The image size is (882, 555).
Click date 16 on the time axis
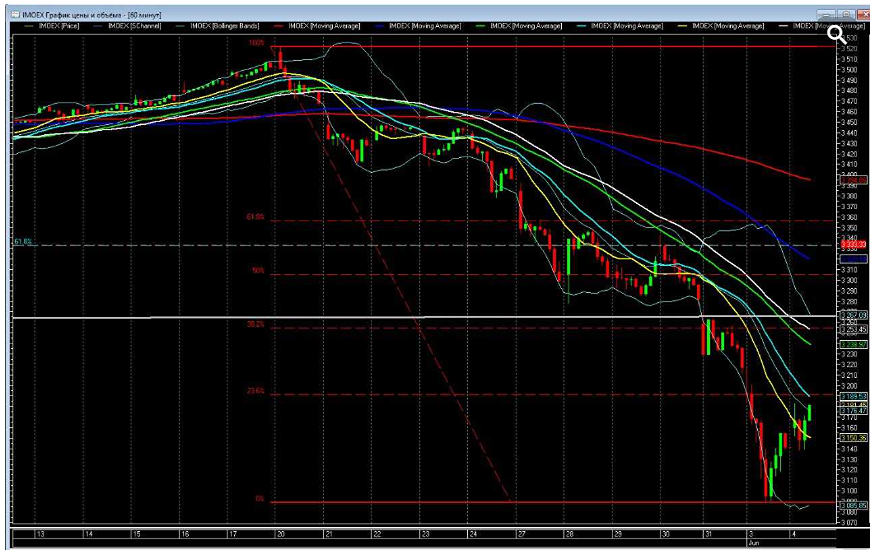[185, 534]
